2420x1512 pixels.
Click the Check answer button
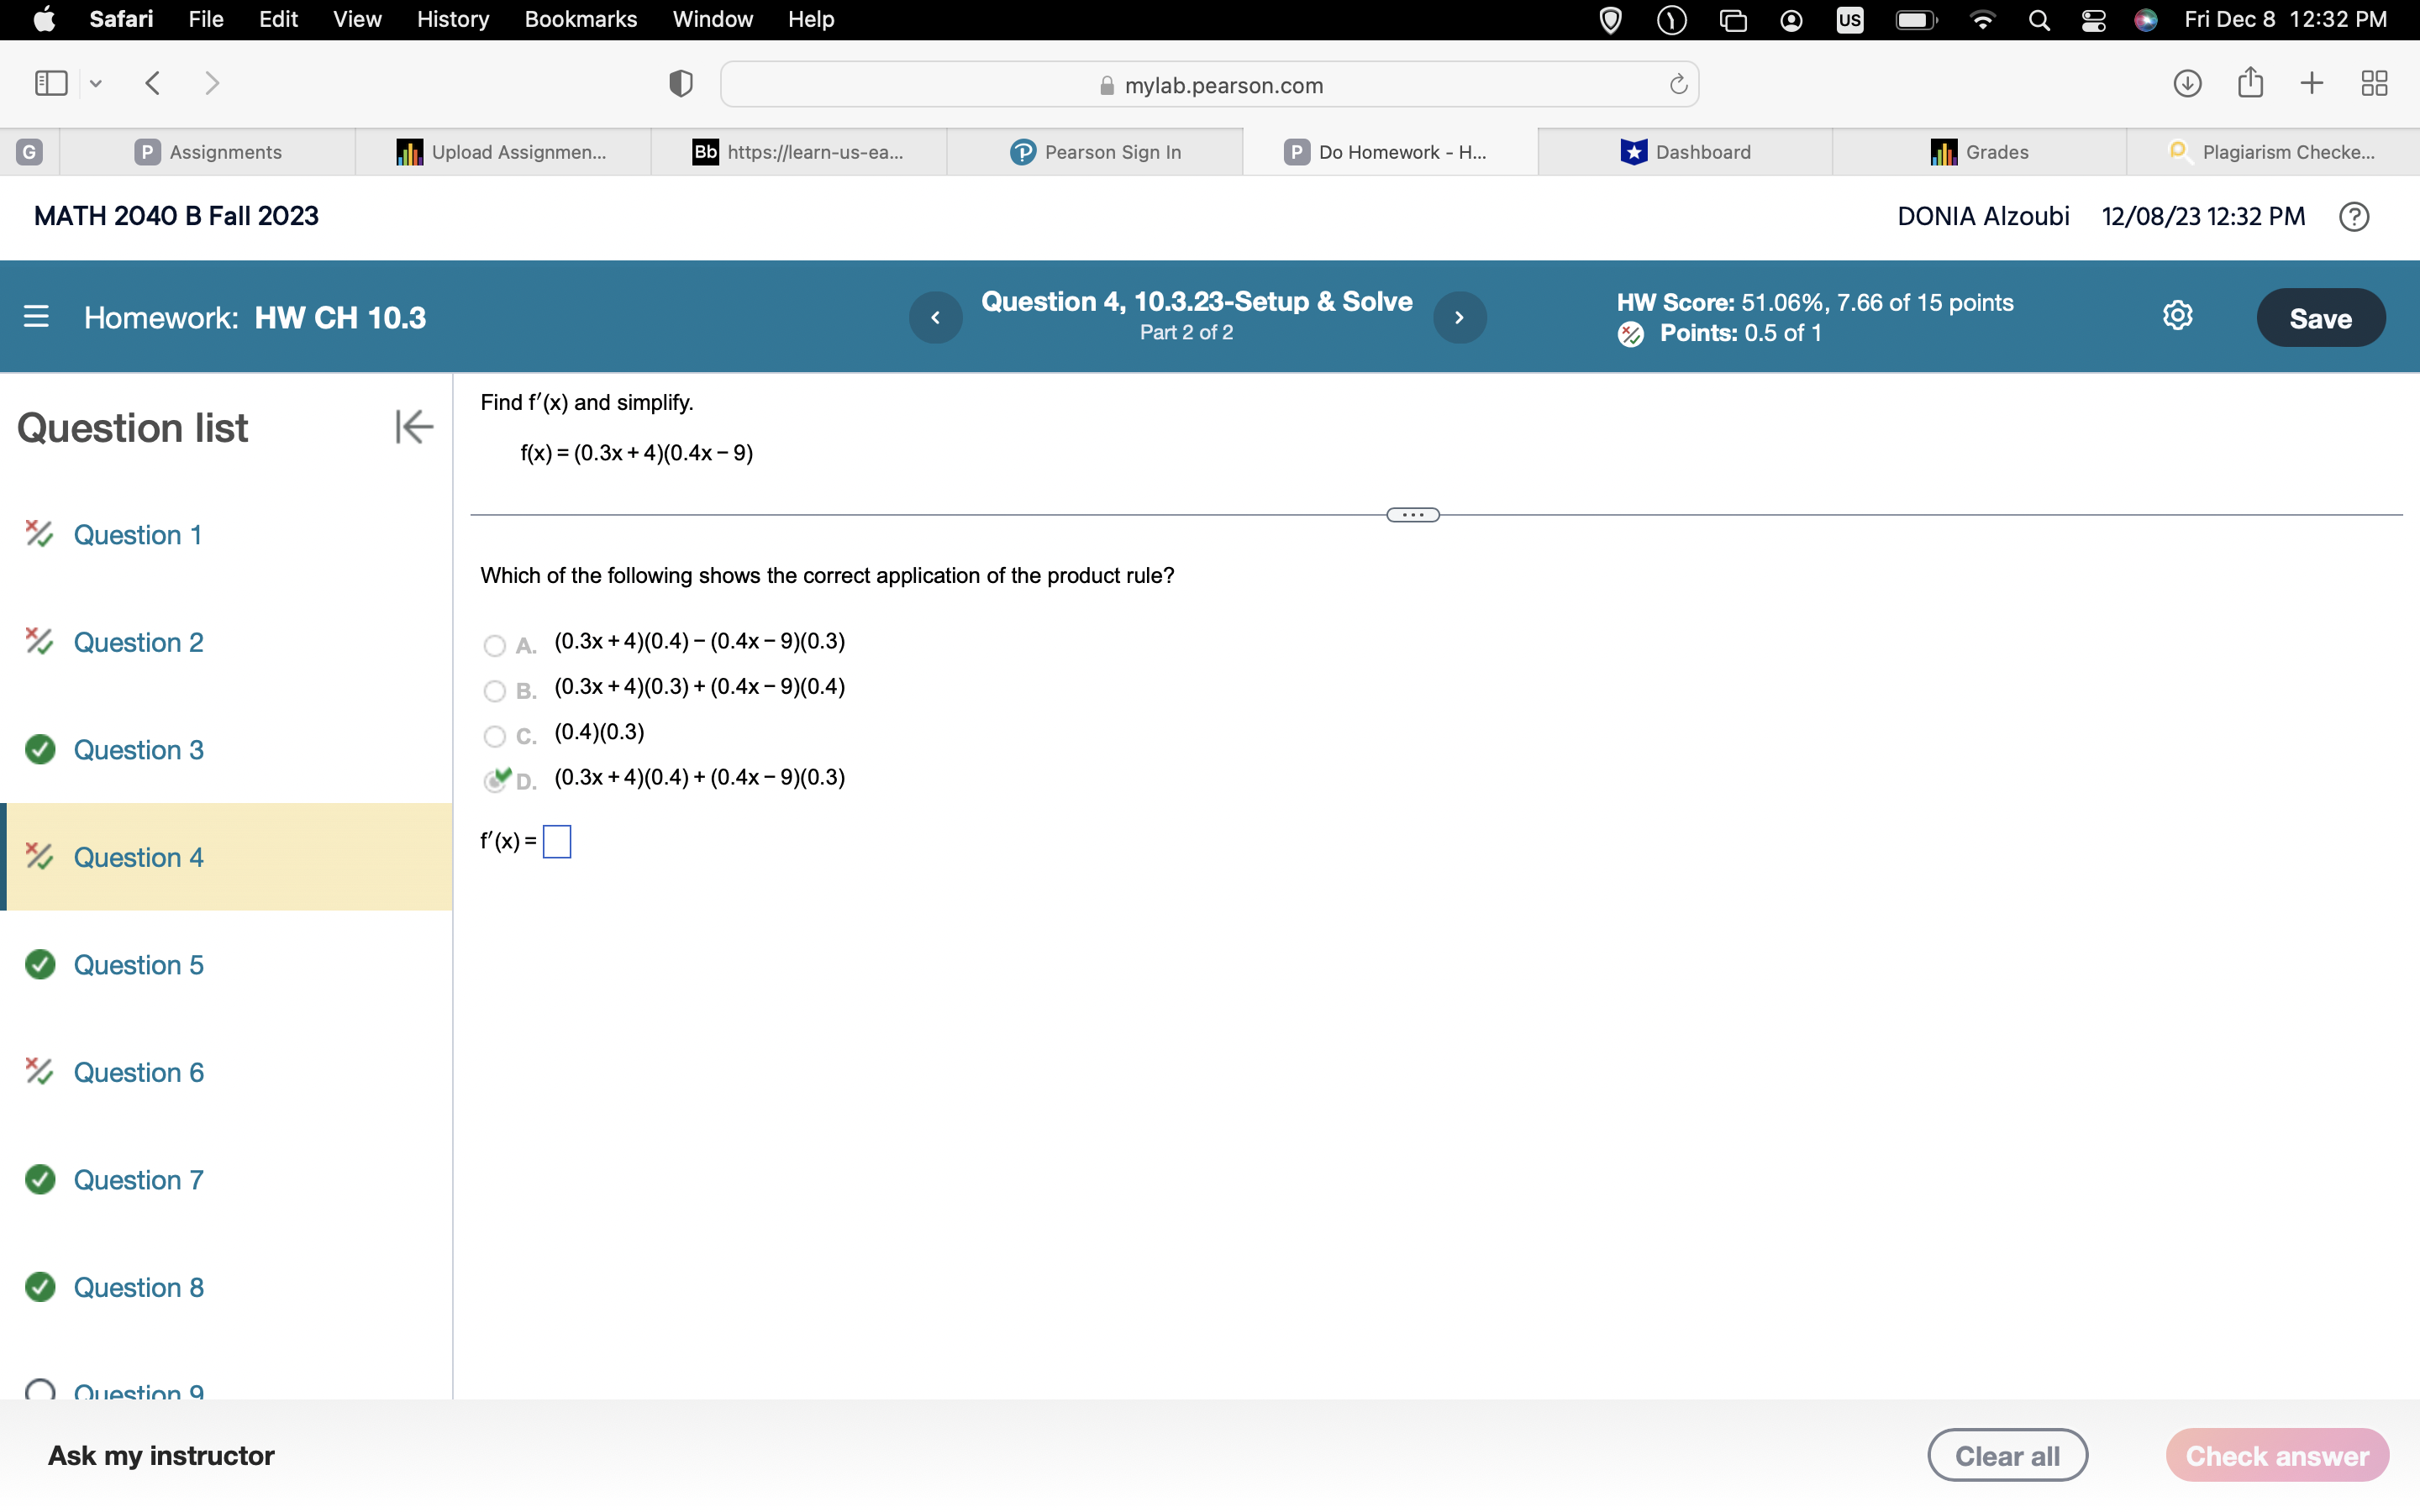click(x=2277, y=1455)
